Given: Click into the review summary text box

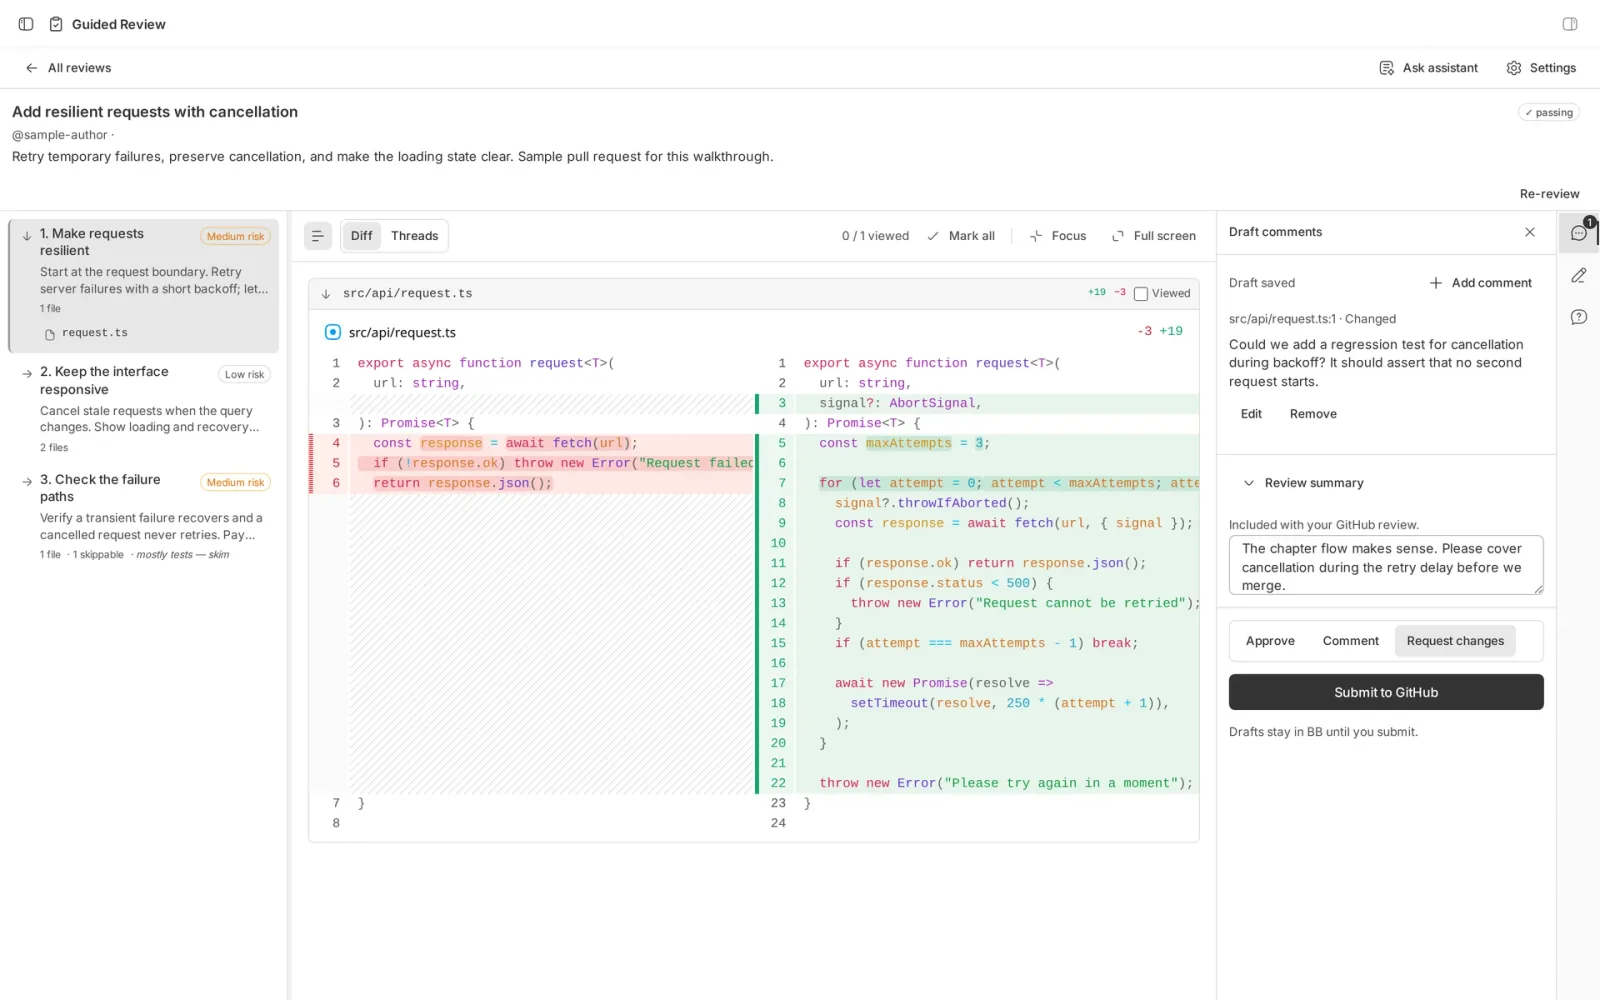Looking at the screenshot, I should pyautogui.click(x=1386, y=566).
